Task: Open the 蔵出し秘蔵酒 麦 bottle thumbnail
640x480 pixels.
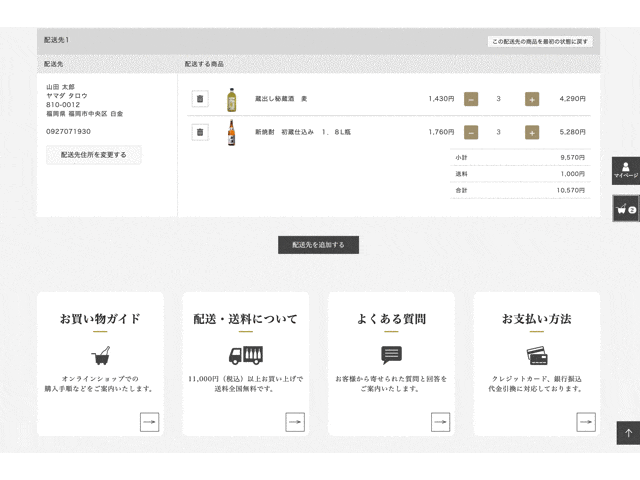Action: pyautogui.click(x=232, y=99)
